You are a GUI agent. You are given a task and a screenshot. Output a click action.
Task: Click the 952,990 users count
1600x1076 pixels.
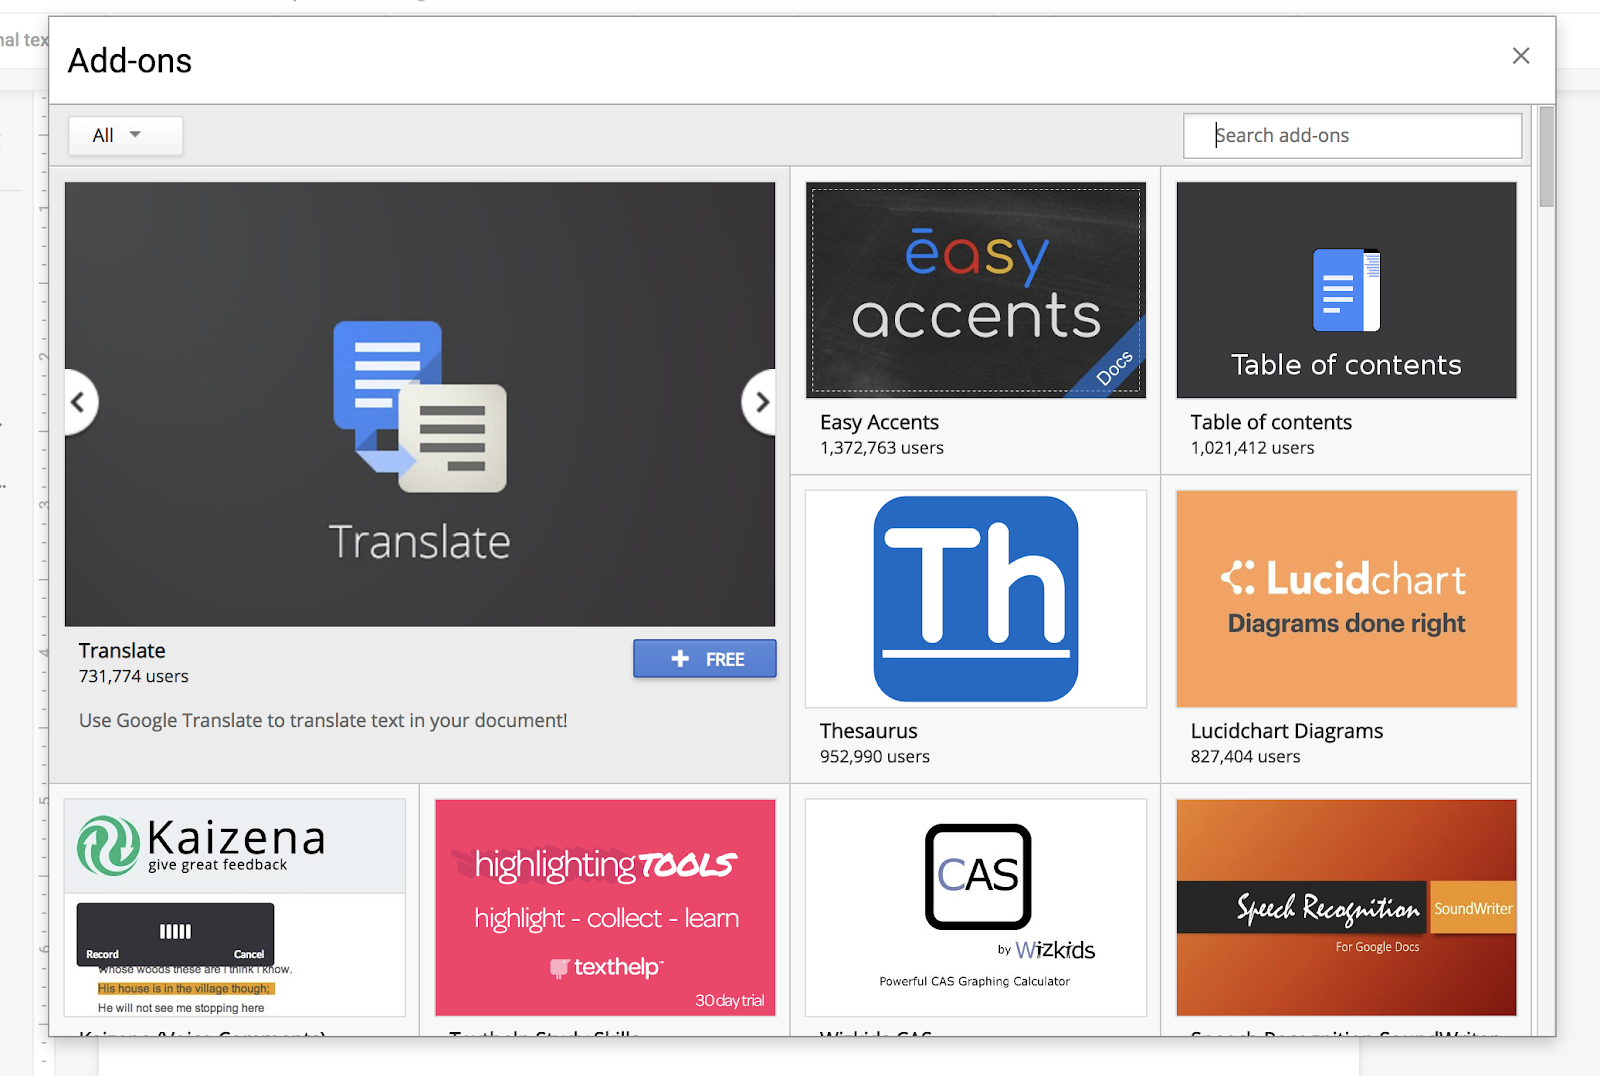(x=875, y=757)
